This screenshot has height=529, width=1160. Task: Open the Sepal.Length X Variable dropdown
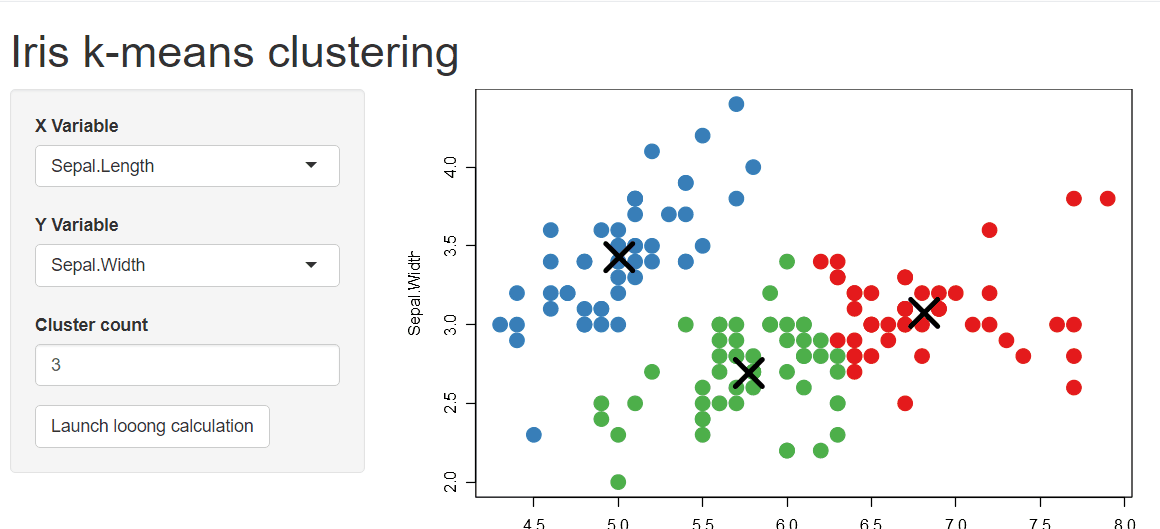pyautogui.click(x=187, y=166)
